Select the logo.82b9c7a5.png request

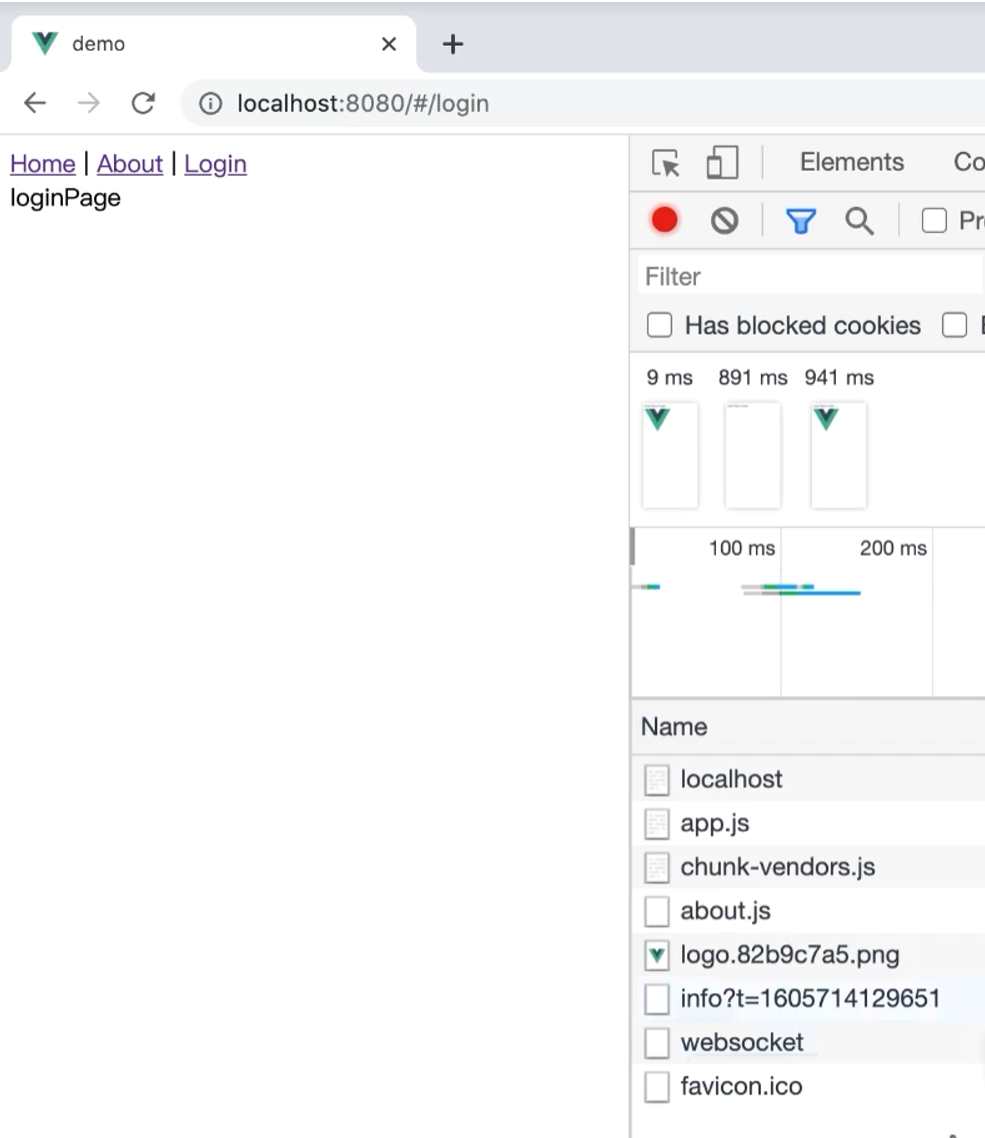[789, 955]
